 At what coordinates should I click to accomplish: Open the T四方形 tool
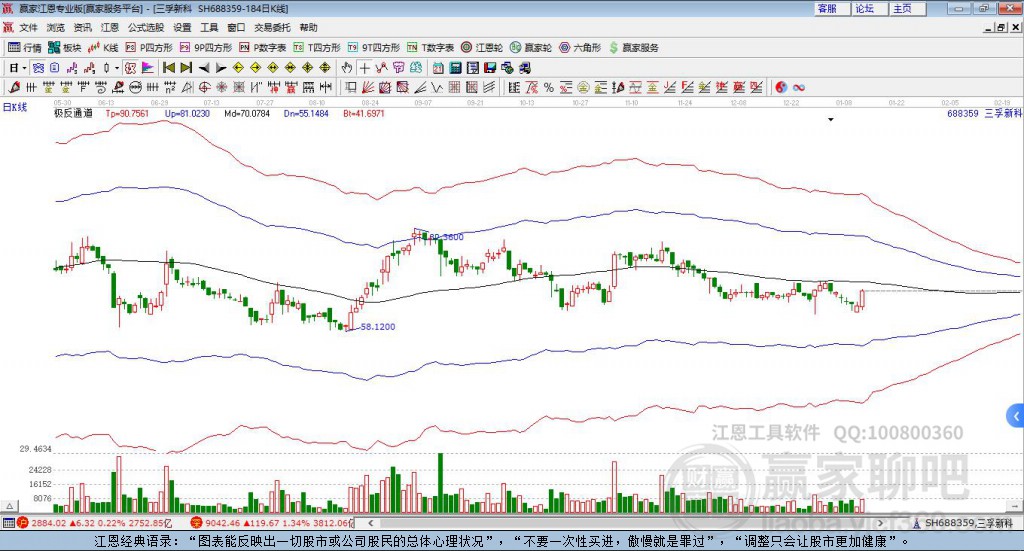317,48
